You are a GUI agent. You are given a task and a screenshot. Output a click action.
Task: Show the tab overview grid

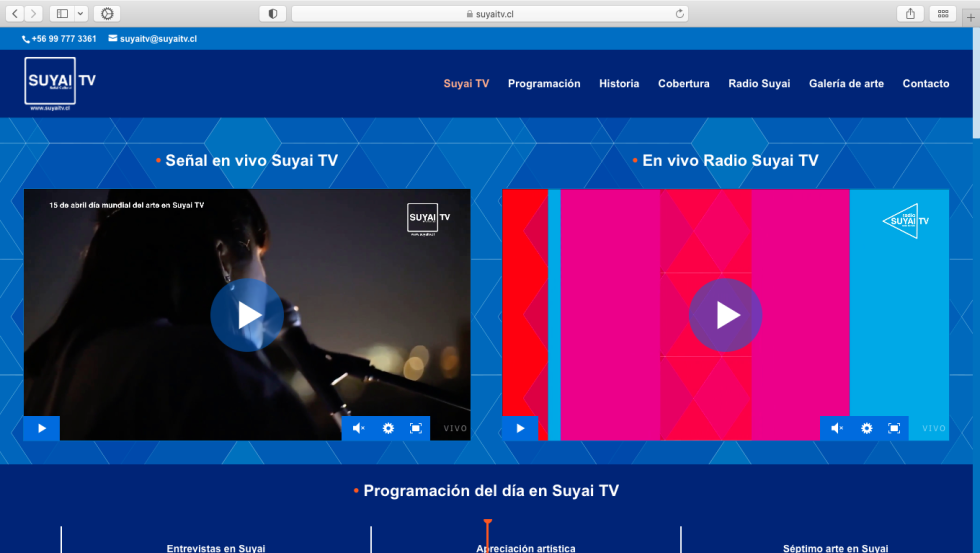pyautogui.click(x=942, y=14)
